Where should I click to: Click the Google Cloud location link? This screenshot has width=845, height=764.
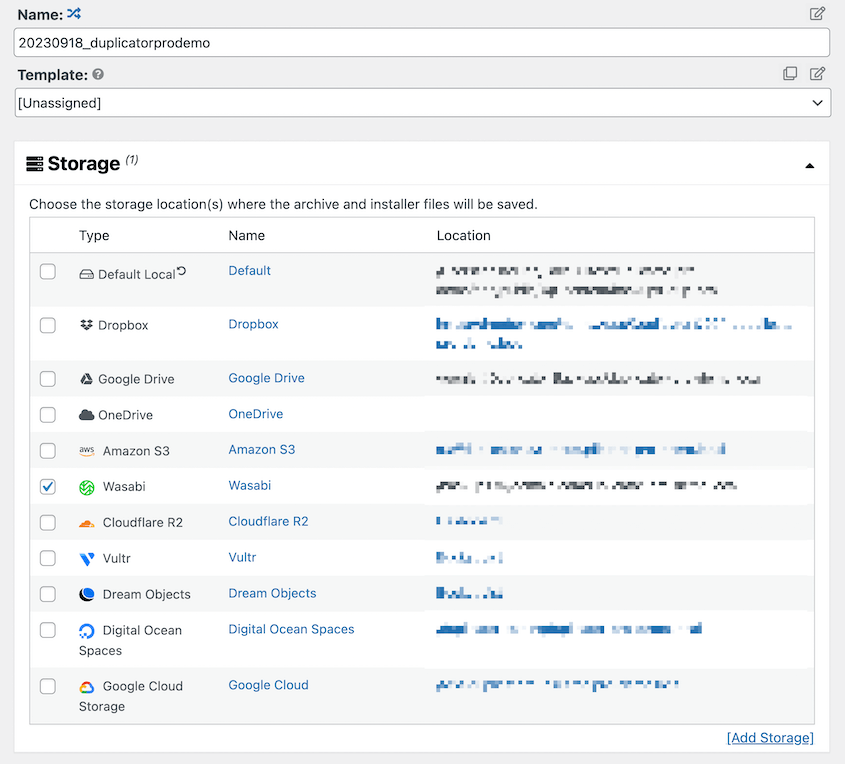557,685
